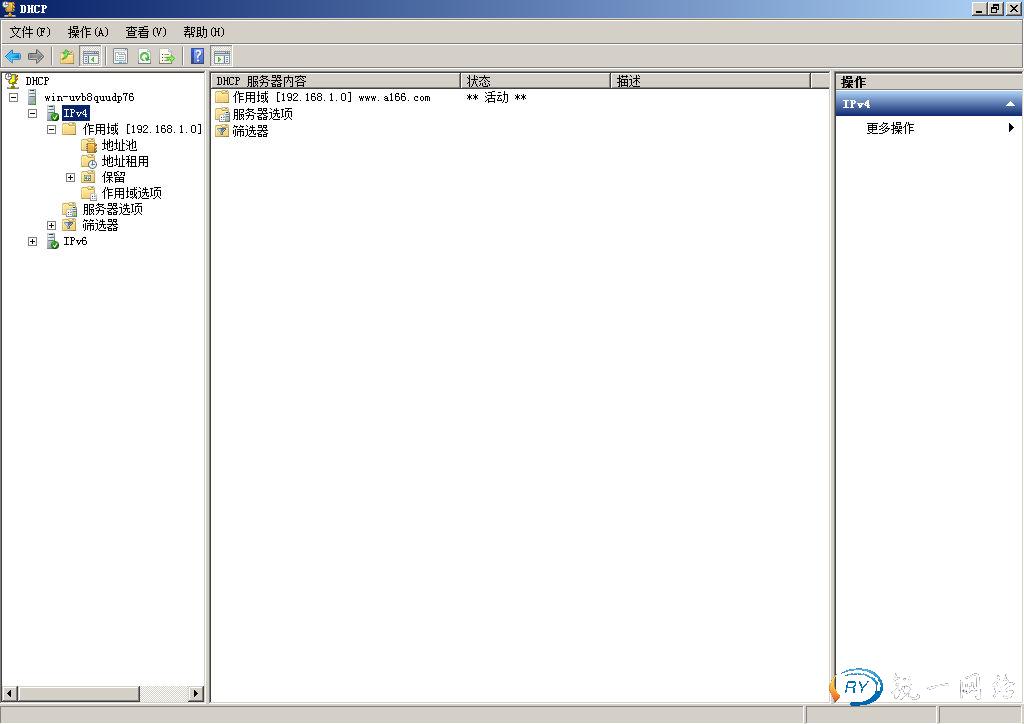Click the Export list toolbar icon
Viewport: 1024px width, 724px height.
[x=167, y=57]
